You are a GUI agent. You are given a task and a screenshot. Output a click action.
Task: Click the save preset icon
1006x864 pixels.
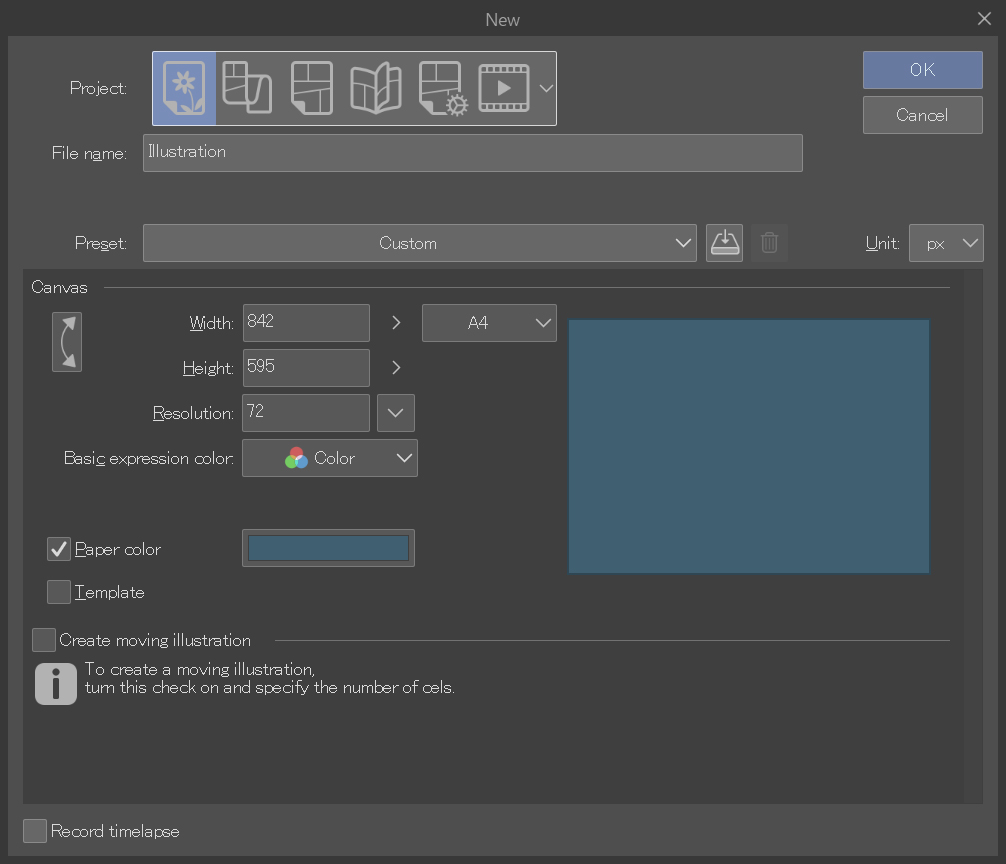(724, 243)
